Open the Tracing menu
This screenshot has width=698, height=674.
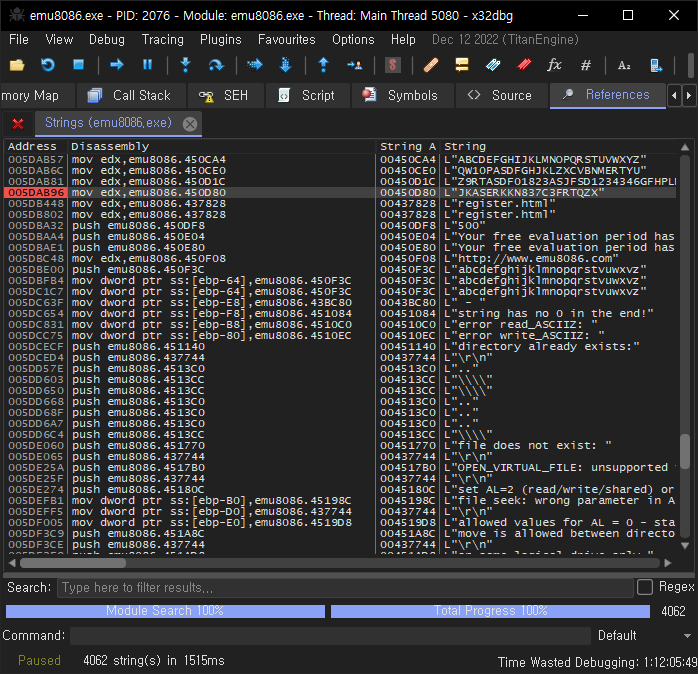pyautogui.click(x=162, y=40)
